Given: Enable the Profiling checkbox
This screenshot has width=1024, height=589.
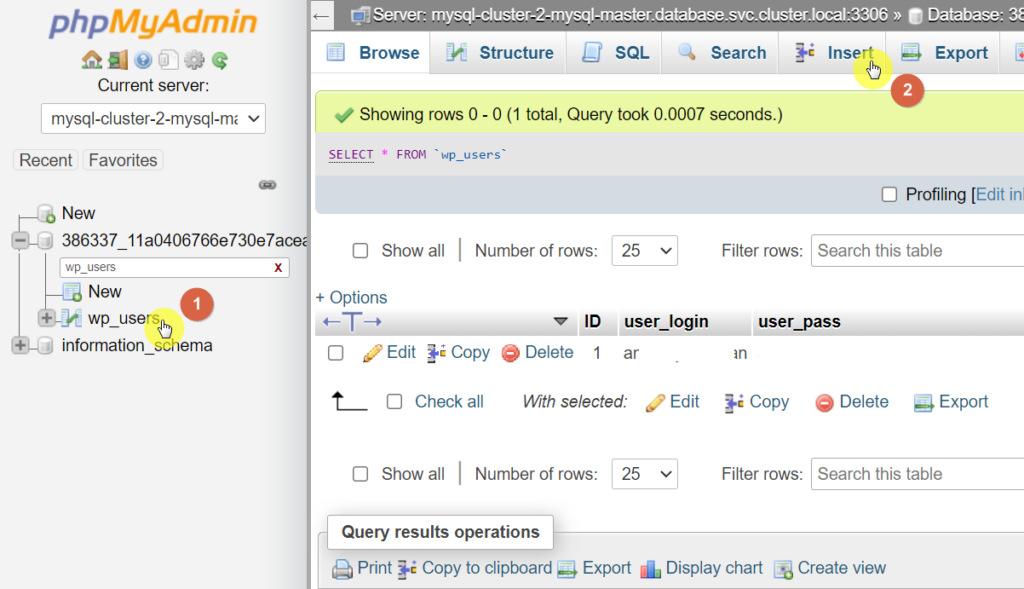Looking at the screenshot, I should pyautogui.click(x=889, y=195).
